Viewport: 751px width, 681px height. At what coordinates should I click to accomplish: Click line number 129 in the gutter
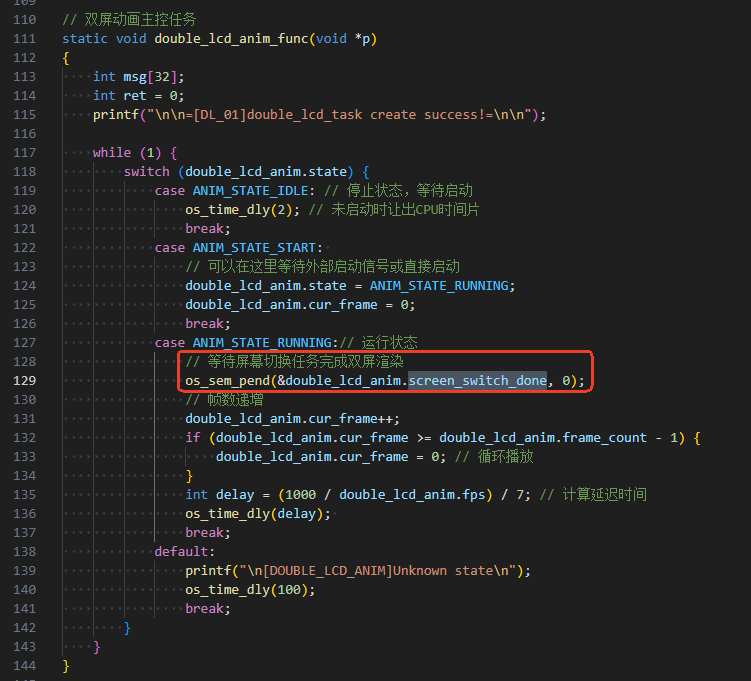(24, 381)
